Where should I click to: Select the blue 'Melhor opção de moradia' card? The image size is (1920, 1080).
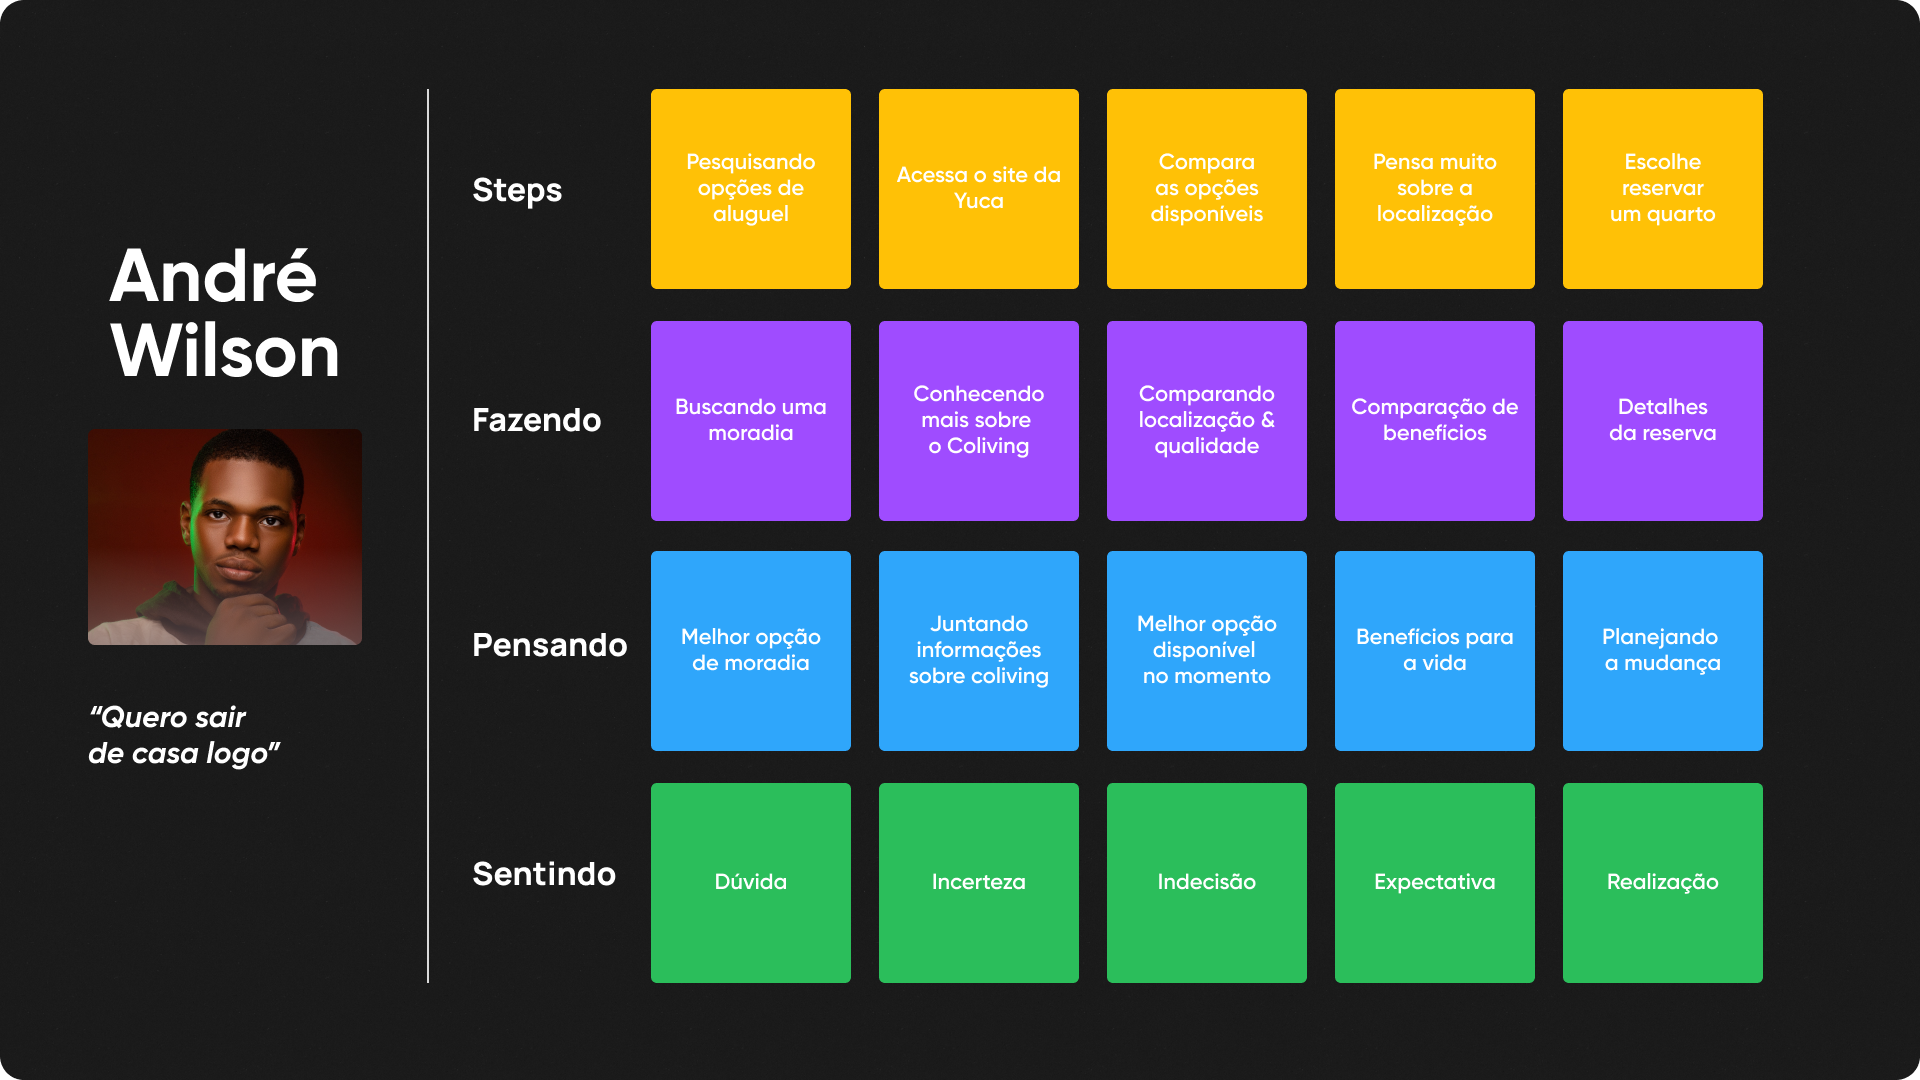(751, 651)
